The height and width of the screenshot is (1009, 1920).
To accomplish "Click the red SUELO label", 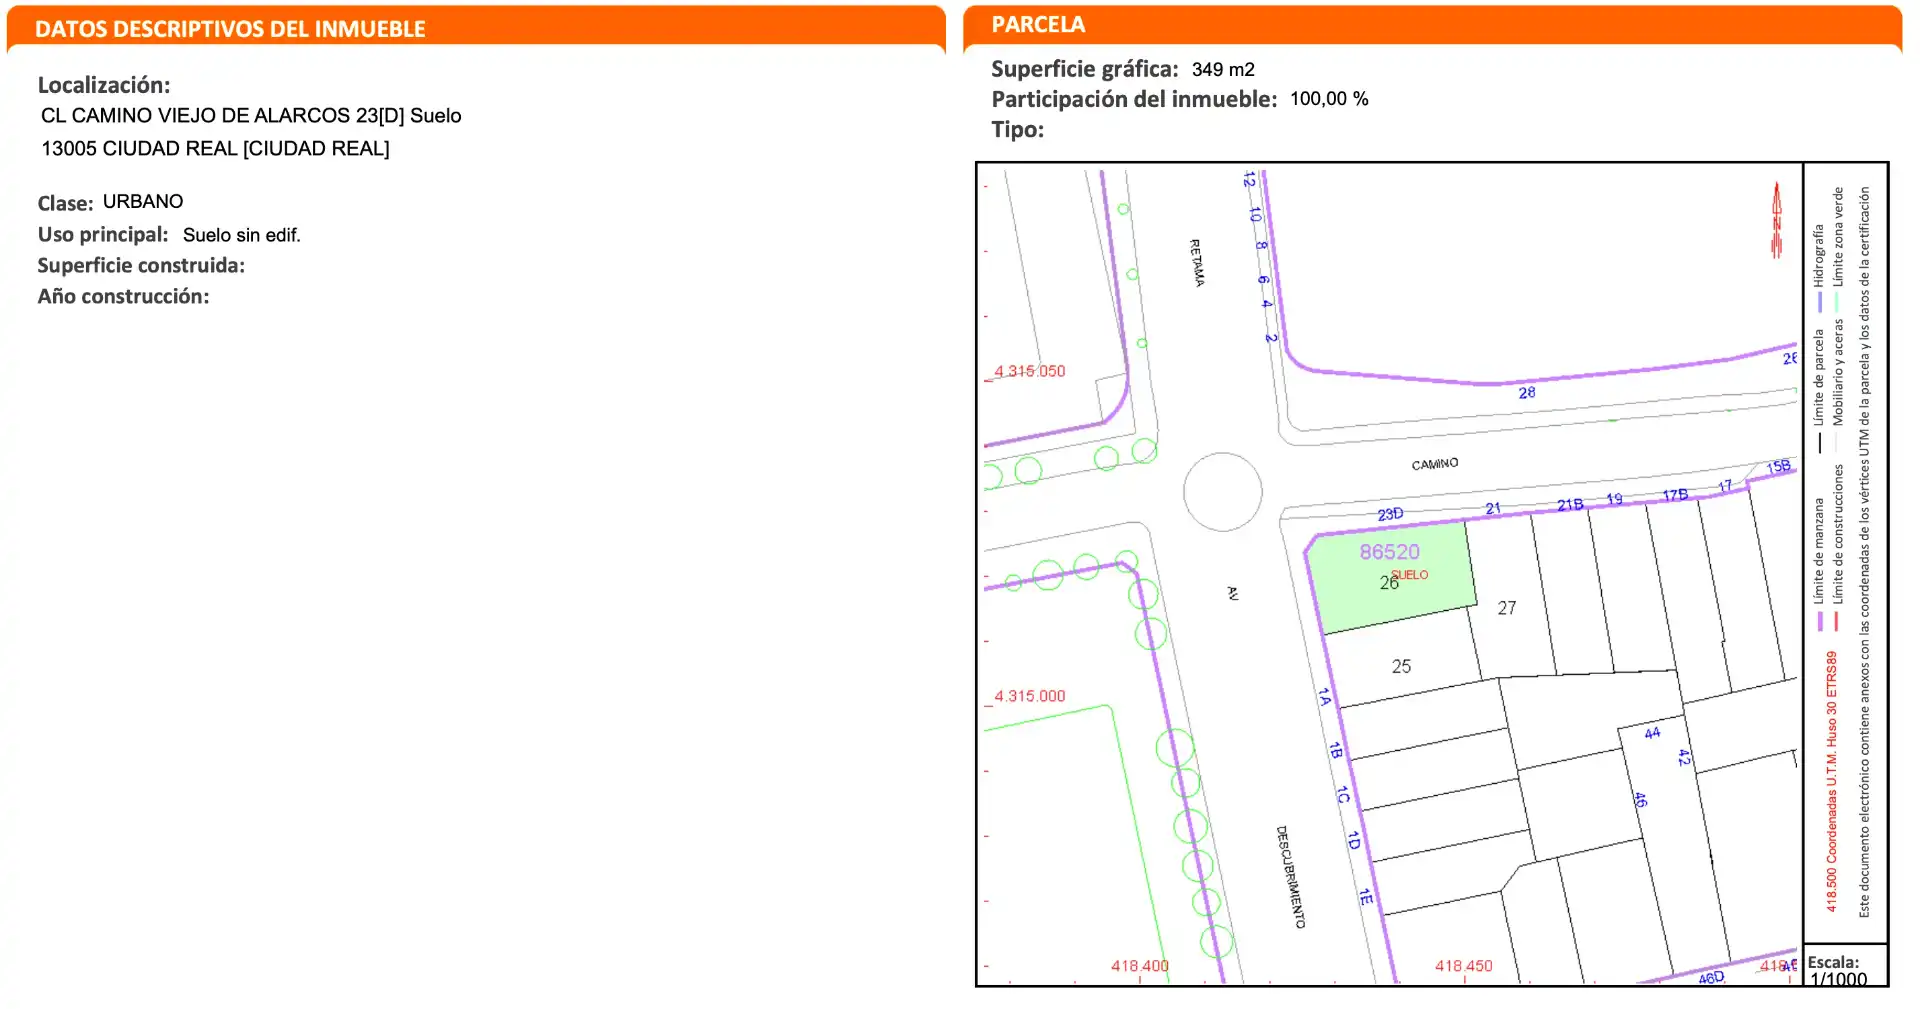I will click(x=1409, y=575).
